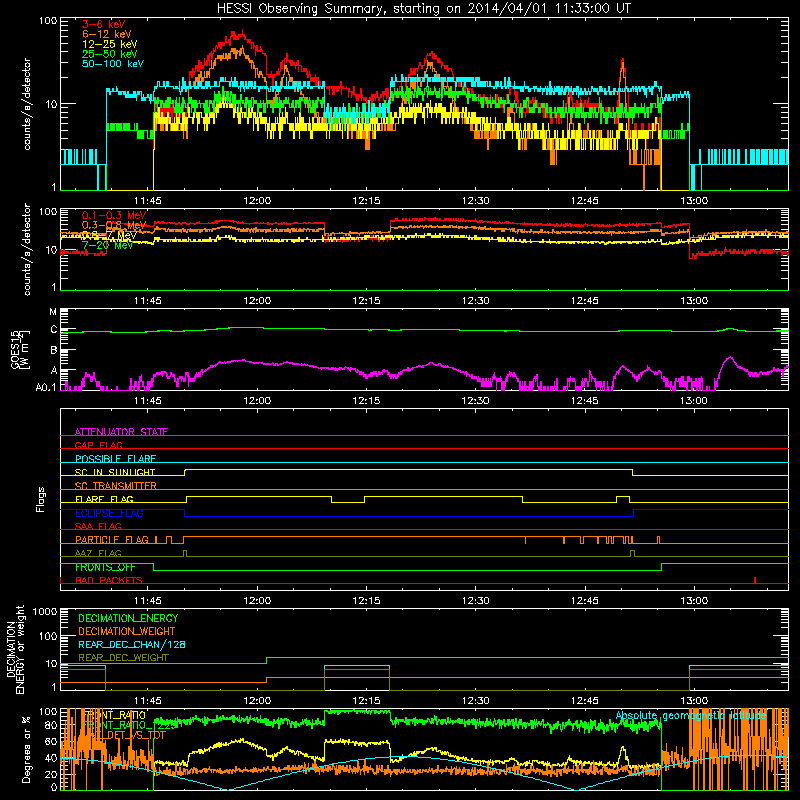This screenshot has height=800, width=800.
Task: Click "13:00" tick below the MeV panel
Action: pos(694,301)
